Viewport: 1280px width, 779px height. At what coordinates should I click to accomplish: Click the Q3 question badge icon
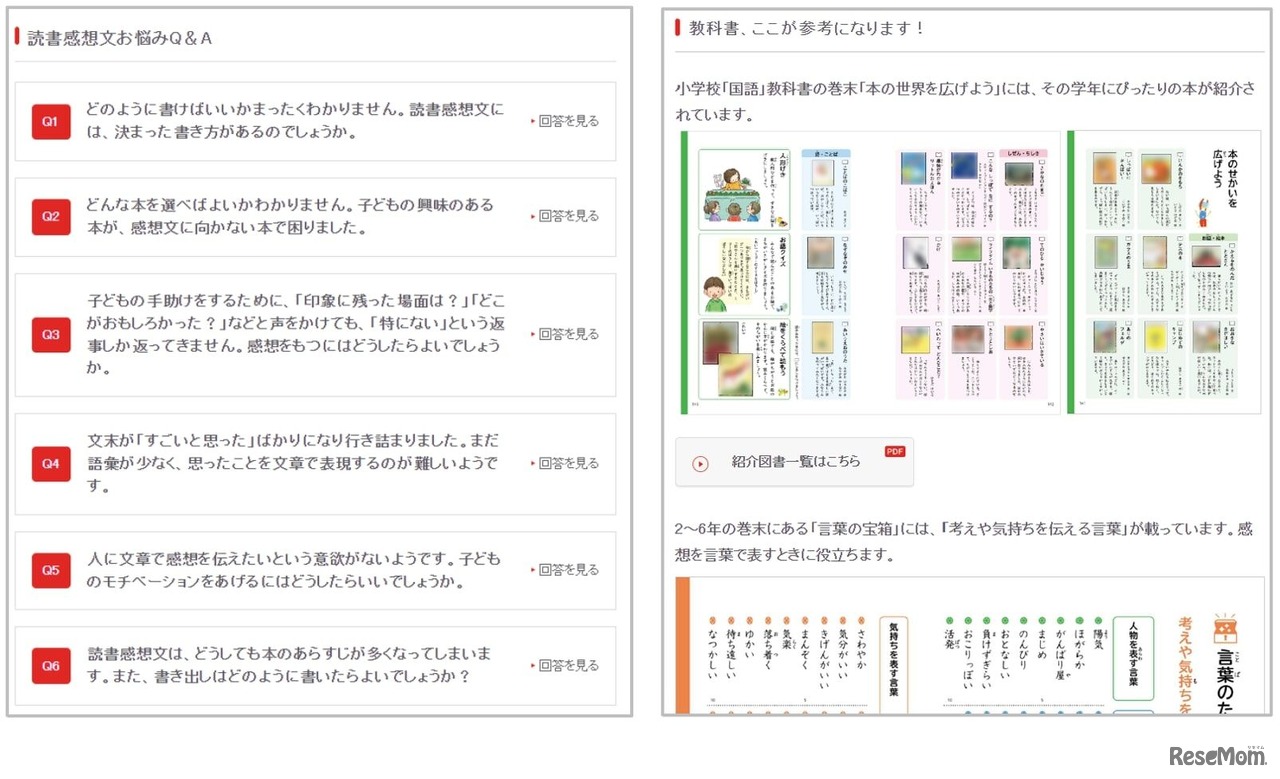tap(51, 334)
